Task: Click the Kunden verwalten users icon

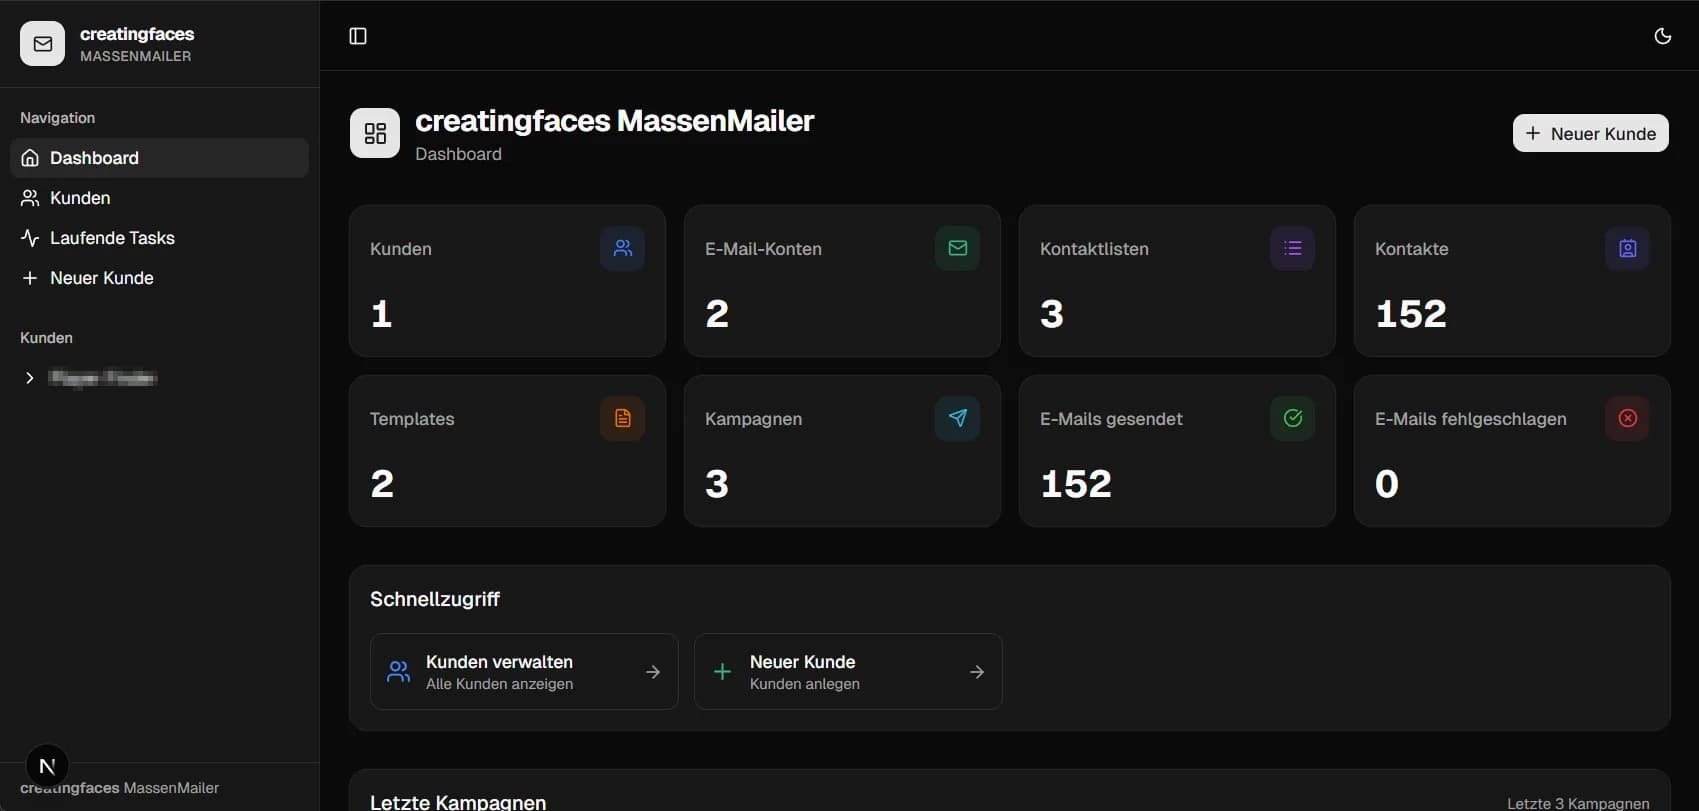Action: 399,671
